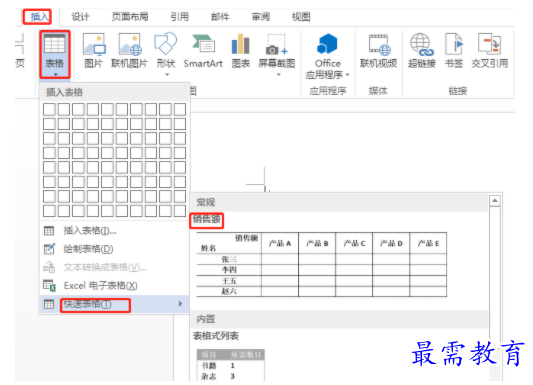Expand the 表格 dropdown arrow
Viewport: 533px width, 385px height.
pyautogui.click(x=55, y=74)
